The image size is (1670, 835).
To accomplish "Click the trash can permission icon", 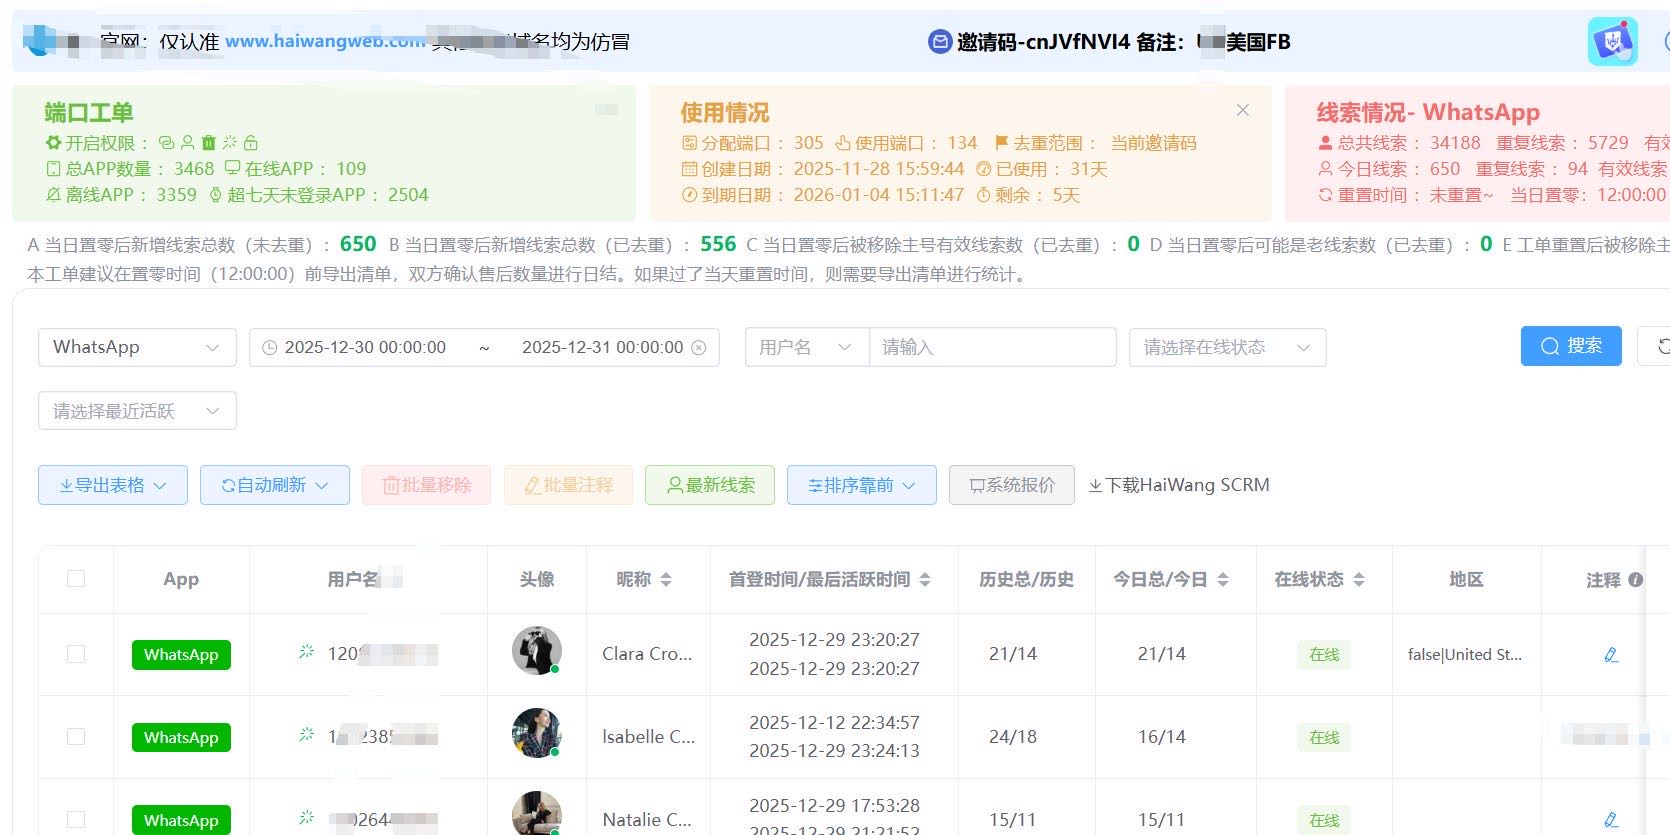I will tap(208, 143).
